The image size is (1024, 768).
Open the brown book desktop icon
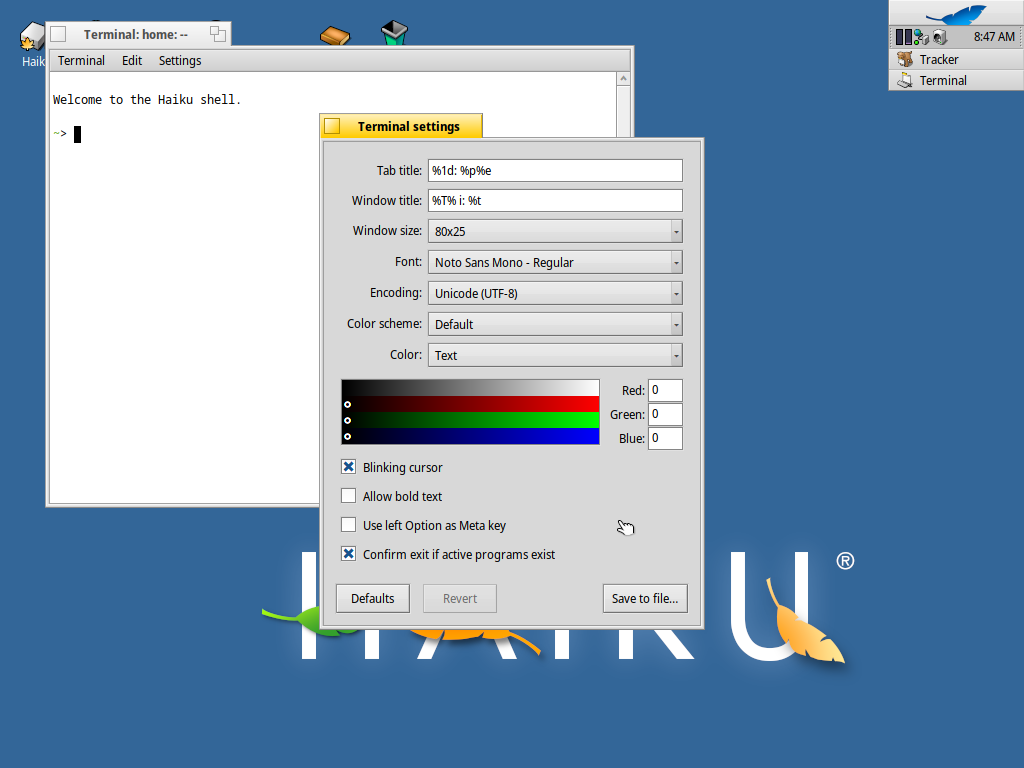click(335, 35)
